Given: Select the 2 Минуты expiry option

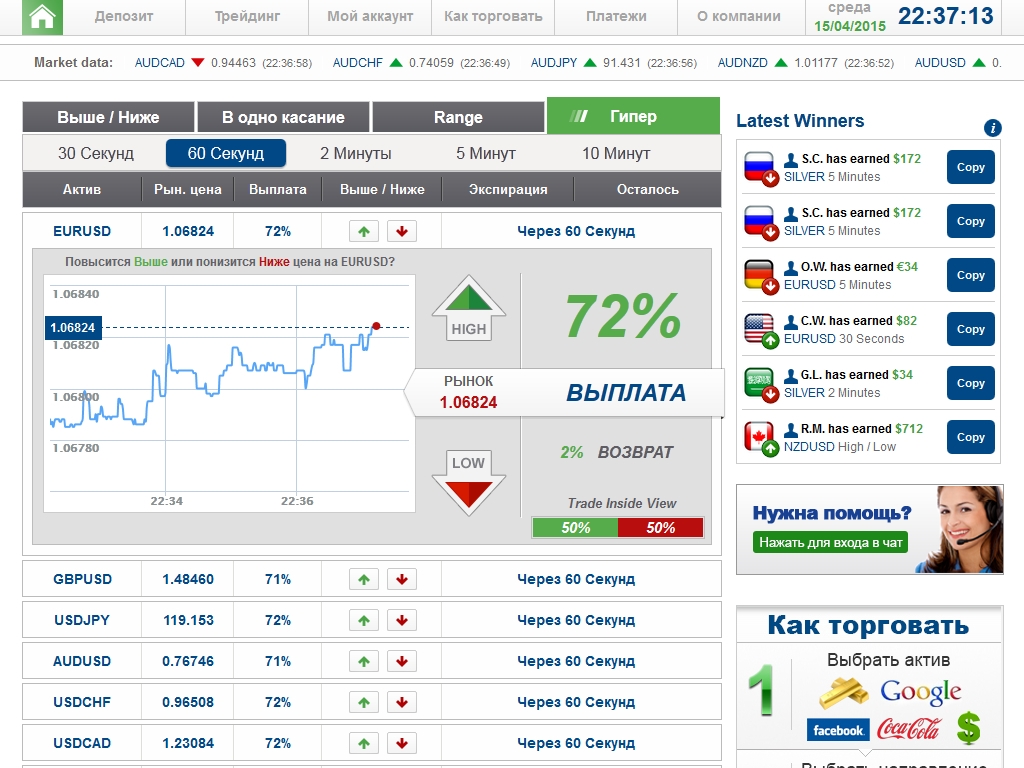Looking at the screenshot, I should 356,153.
